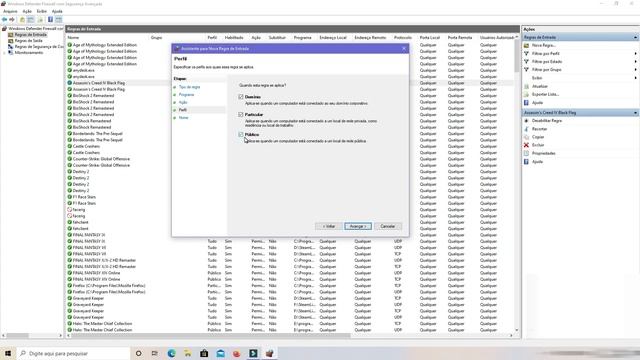640x360 pixels.
Task: Click the scissors icon beside Recortar
Action: (x=527, y=129)
